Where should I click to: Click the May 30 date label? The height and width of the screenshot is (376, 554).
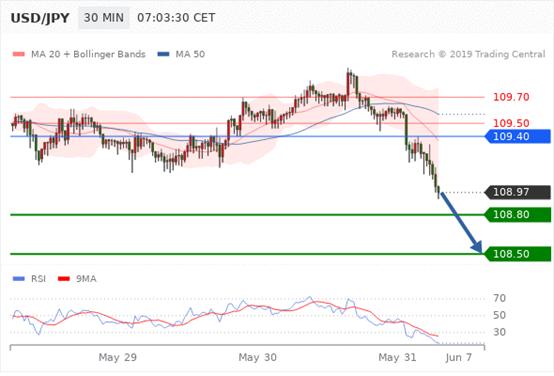[x=258, y=357]
